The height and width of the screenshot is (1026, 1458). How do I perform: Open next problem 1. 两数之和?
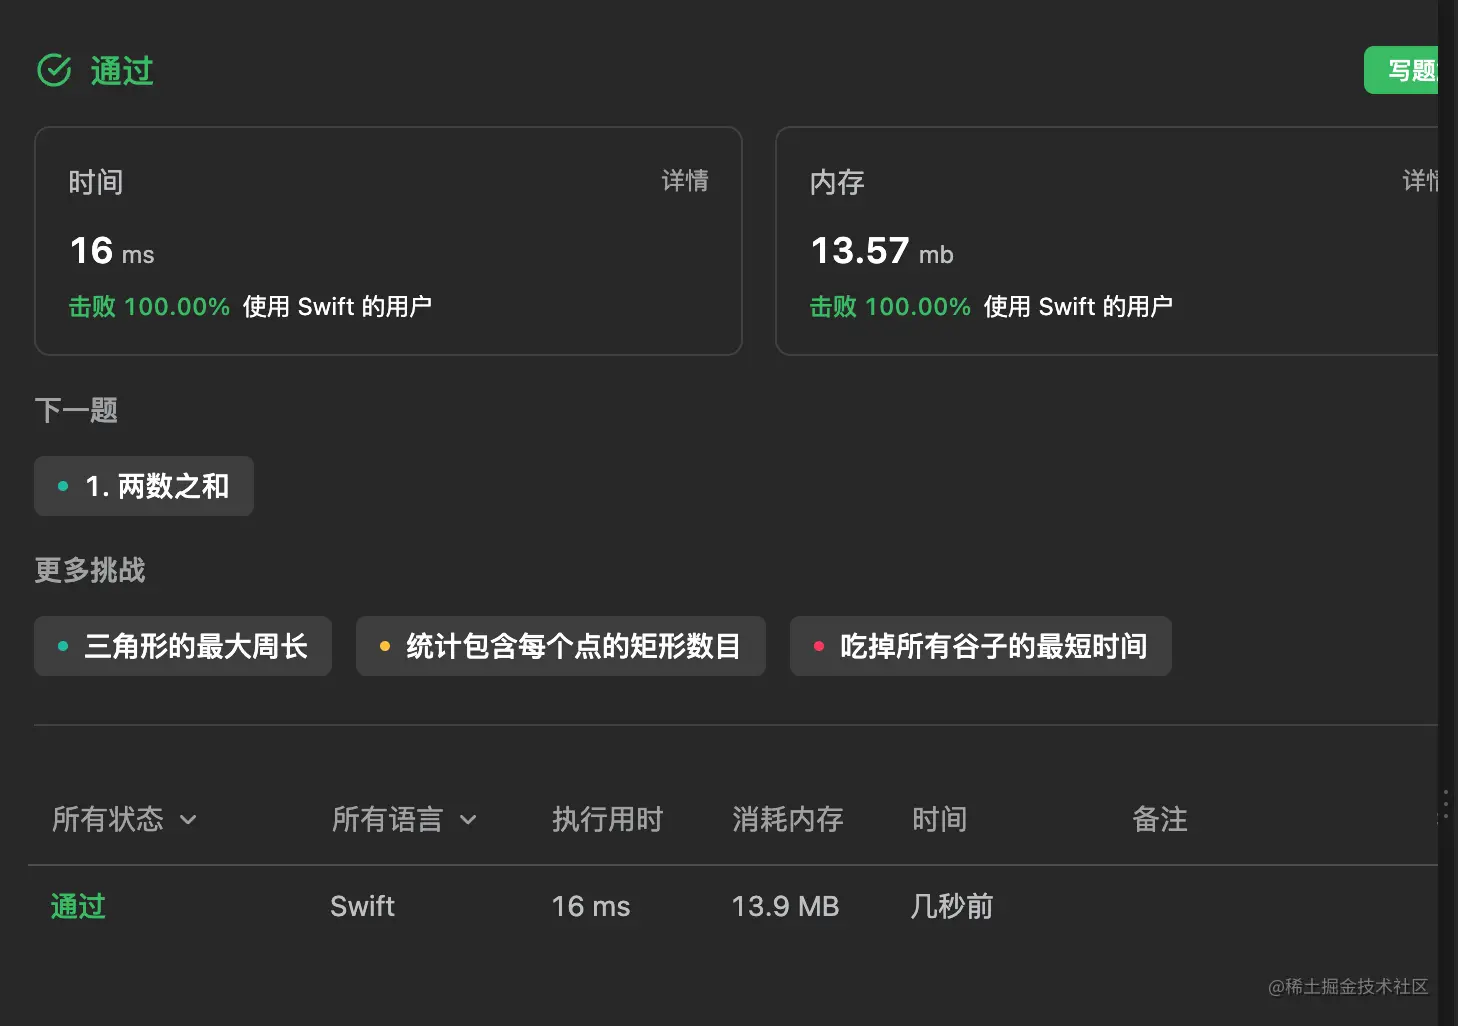coord(143,486)
